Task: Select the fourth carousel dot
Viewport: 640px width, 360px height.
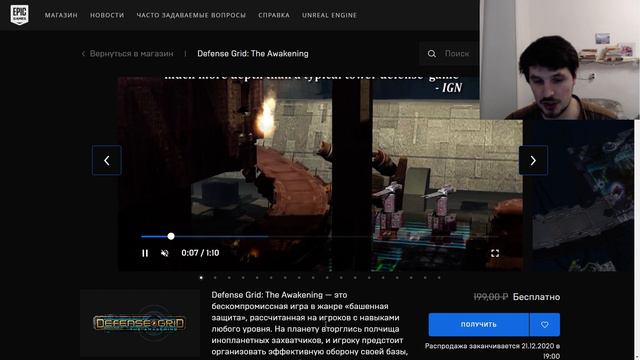Action: (x=243, y=278)
